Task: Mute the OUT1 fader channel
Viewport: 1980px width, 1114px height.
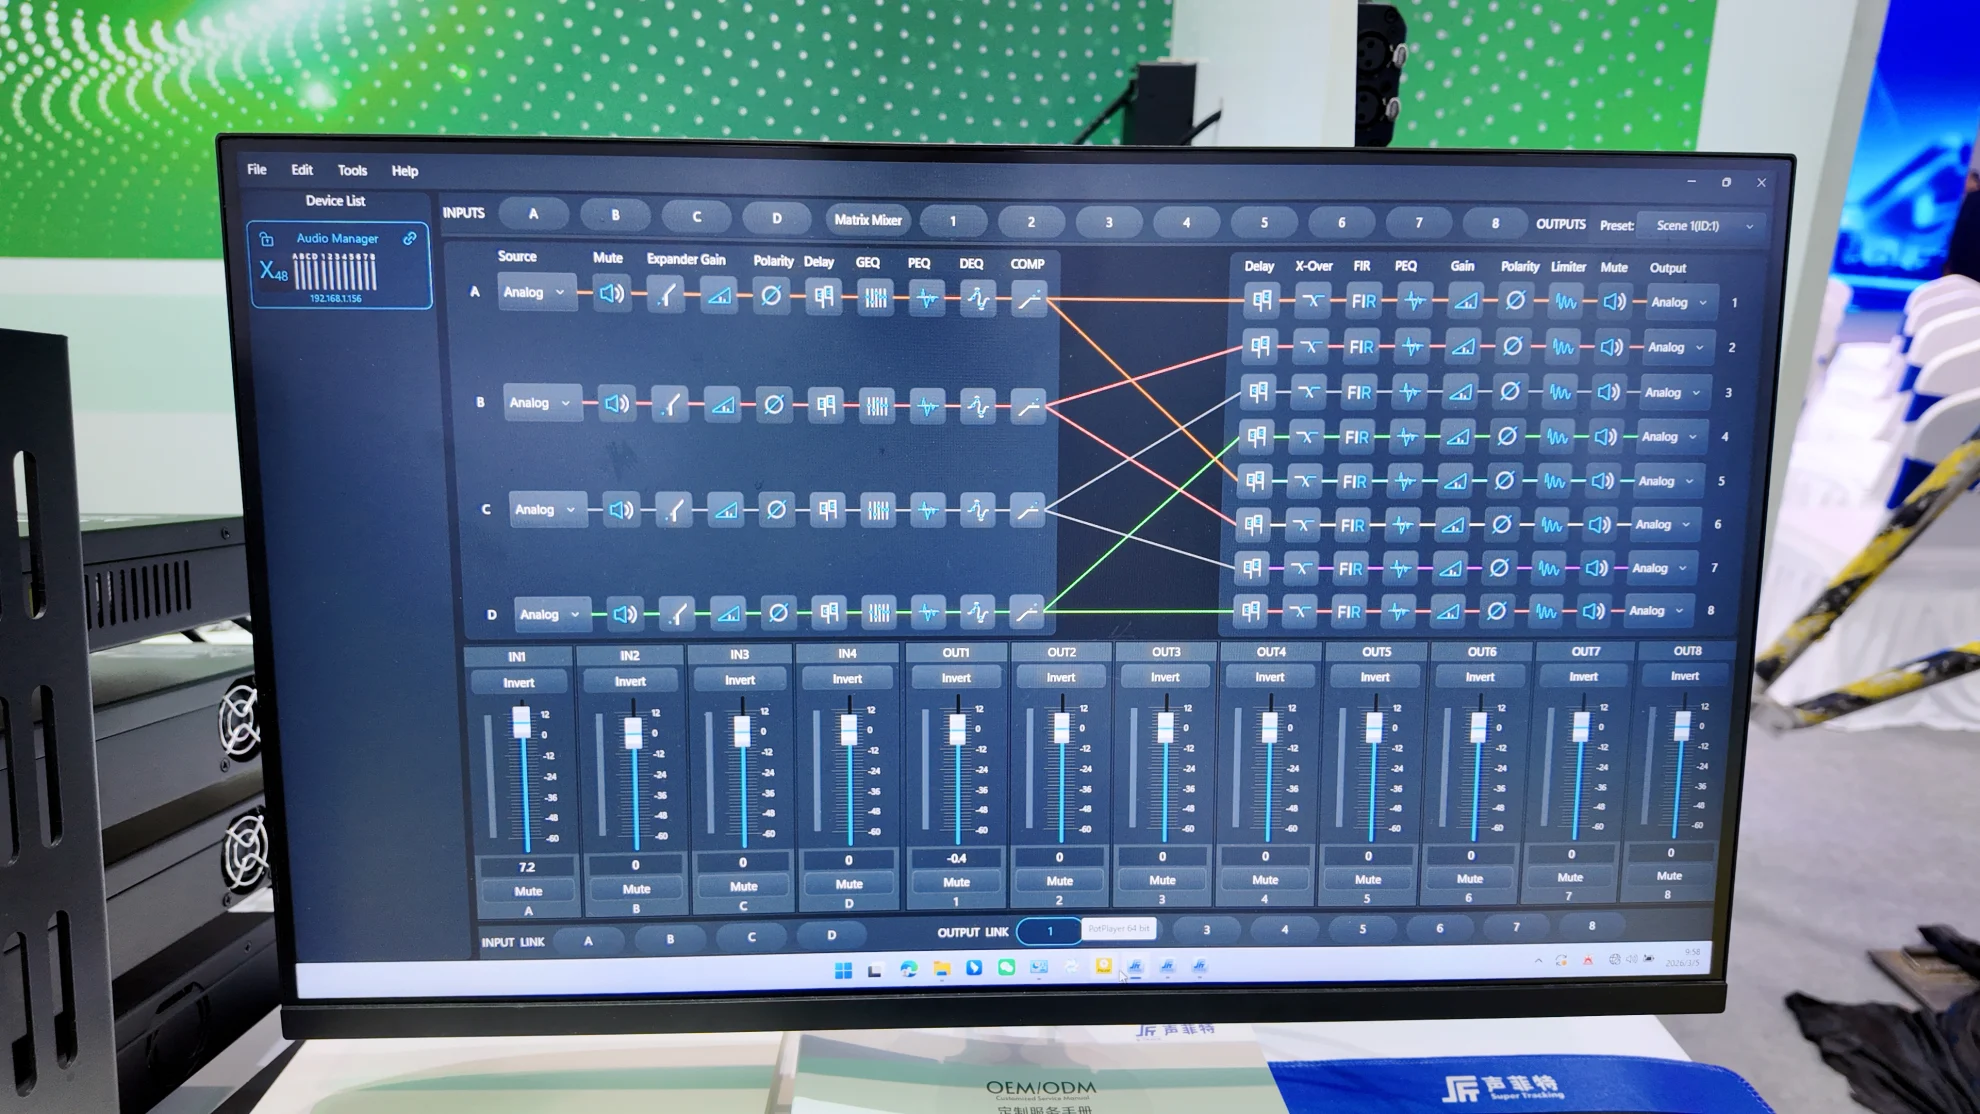Action: 956,882
